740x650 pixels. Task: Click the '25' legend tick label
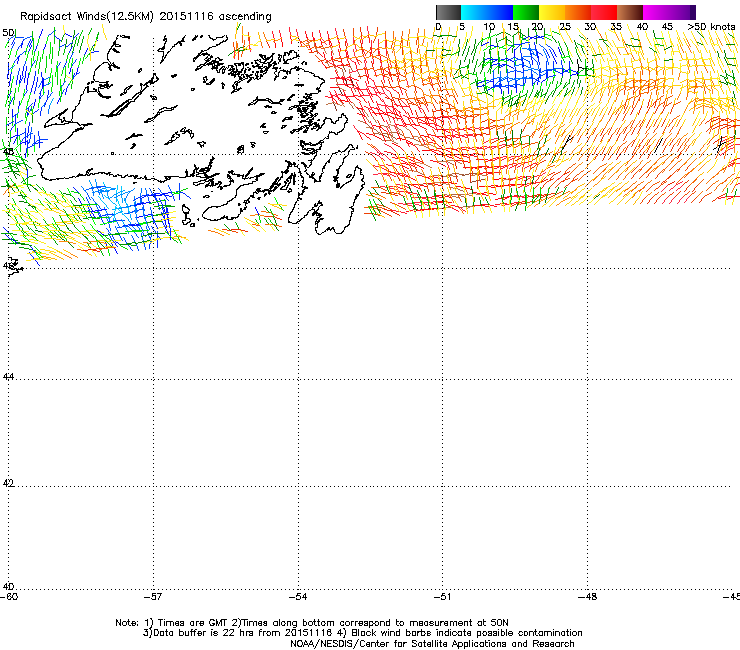coord(565,27)
